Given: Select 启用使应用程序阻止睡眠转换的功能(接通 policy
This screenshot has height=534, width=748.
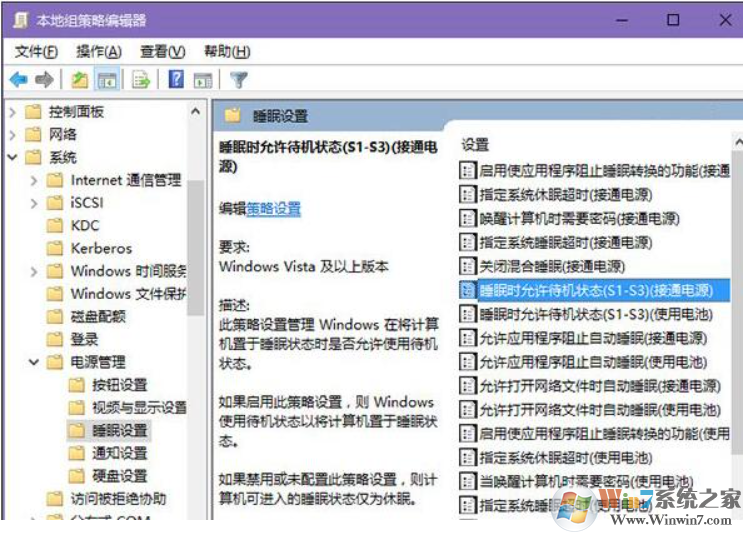Looking at the screenshot, I should (594, 170).
